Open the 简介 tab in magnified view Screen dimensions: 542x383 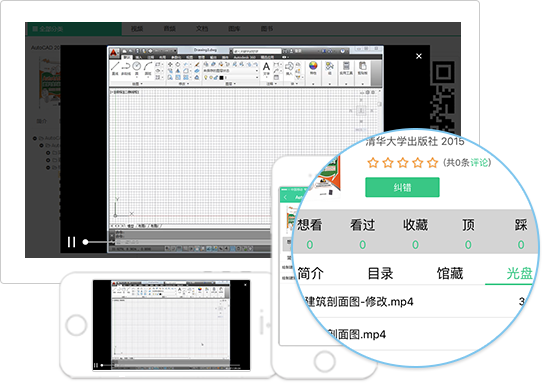coord(310,273)
